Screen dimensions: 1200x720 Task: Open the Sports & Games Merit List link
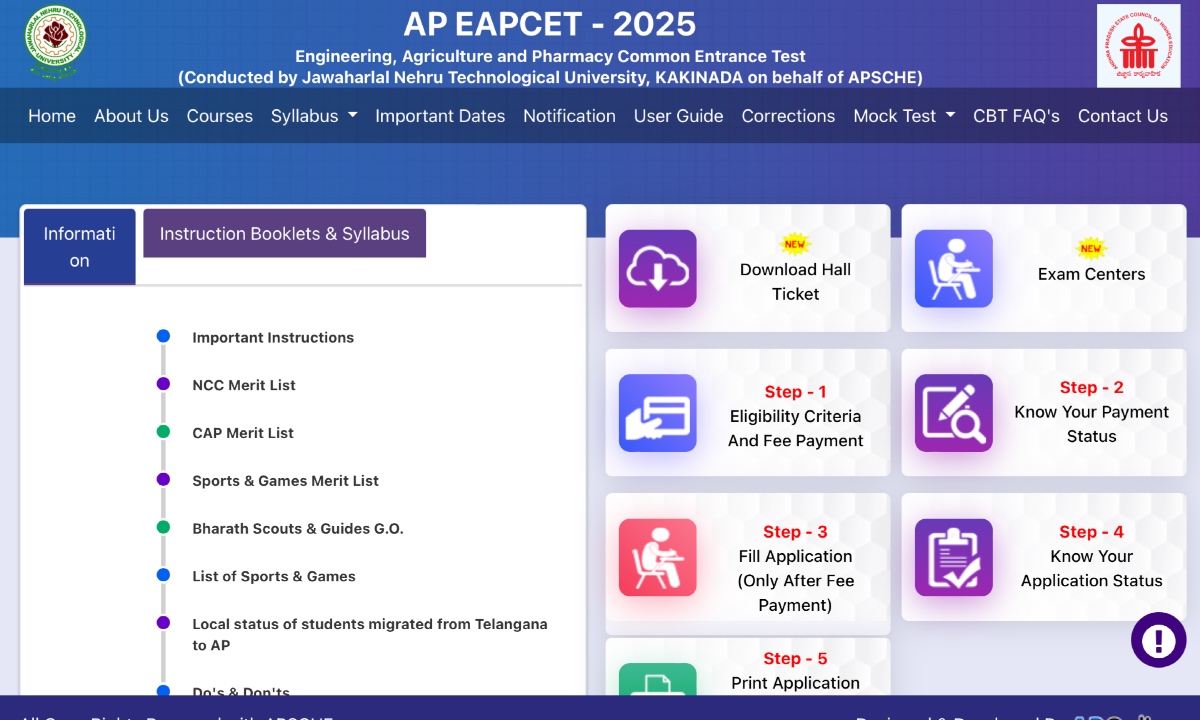point(285,481)
